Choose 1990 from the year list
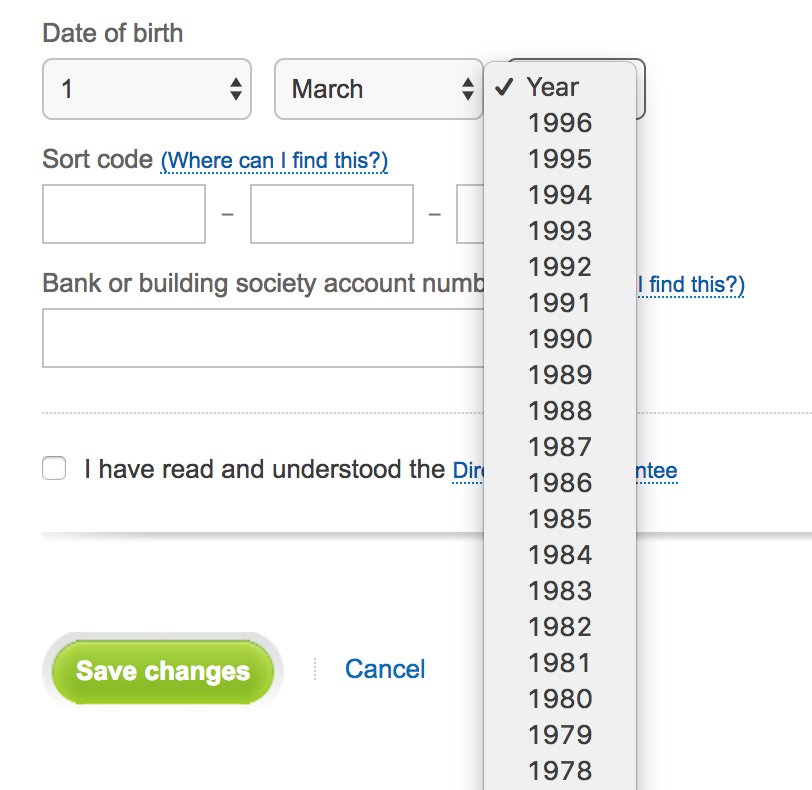Screen dimensions: 812x790 point(560,339)
